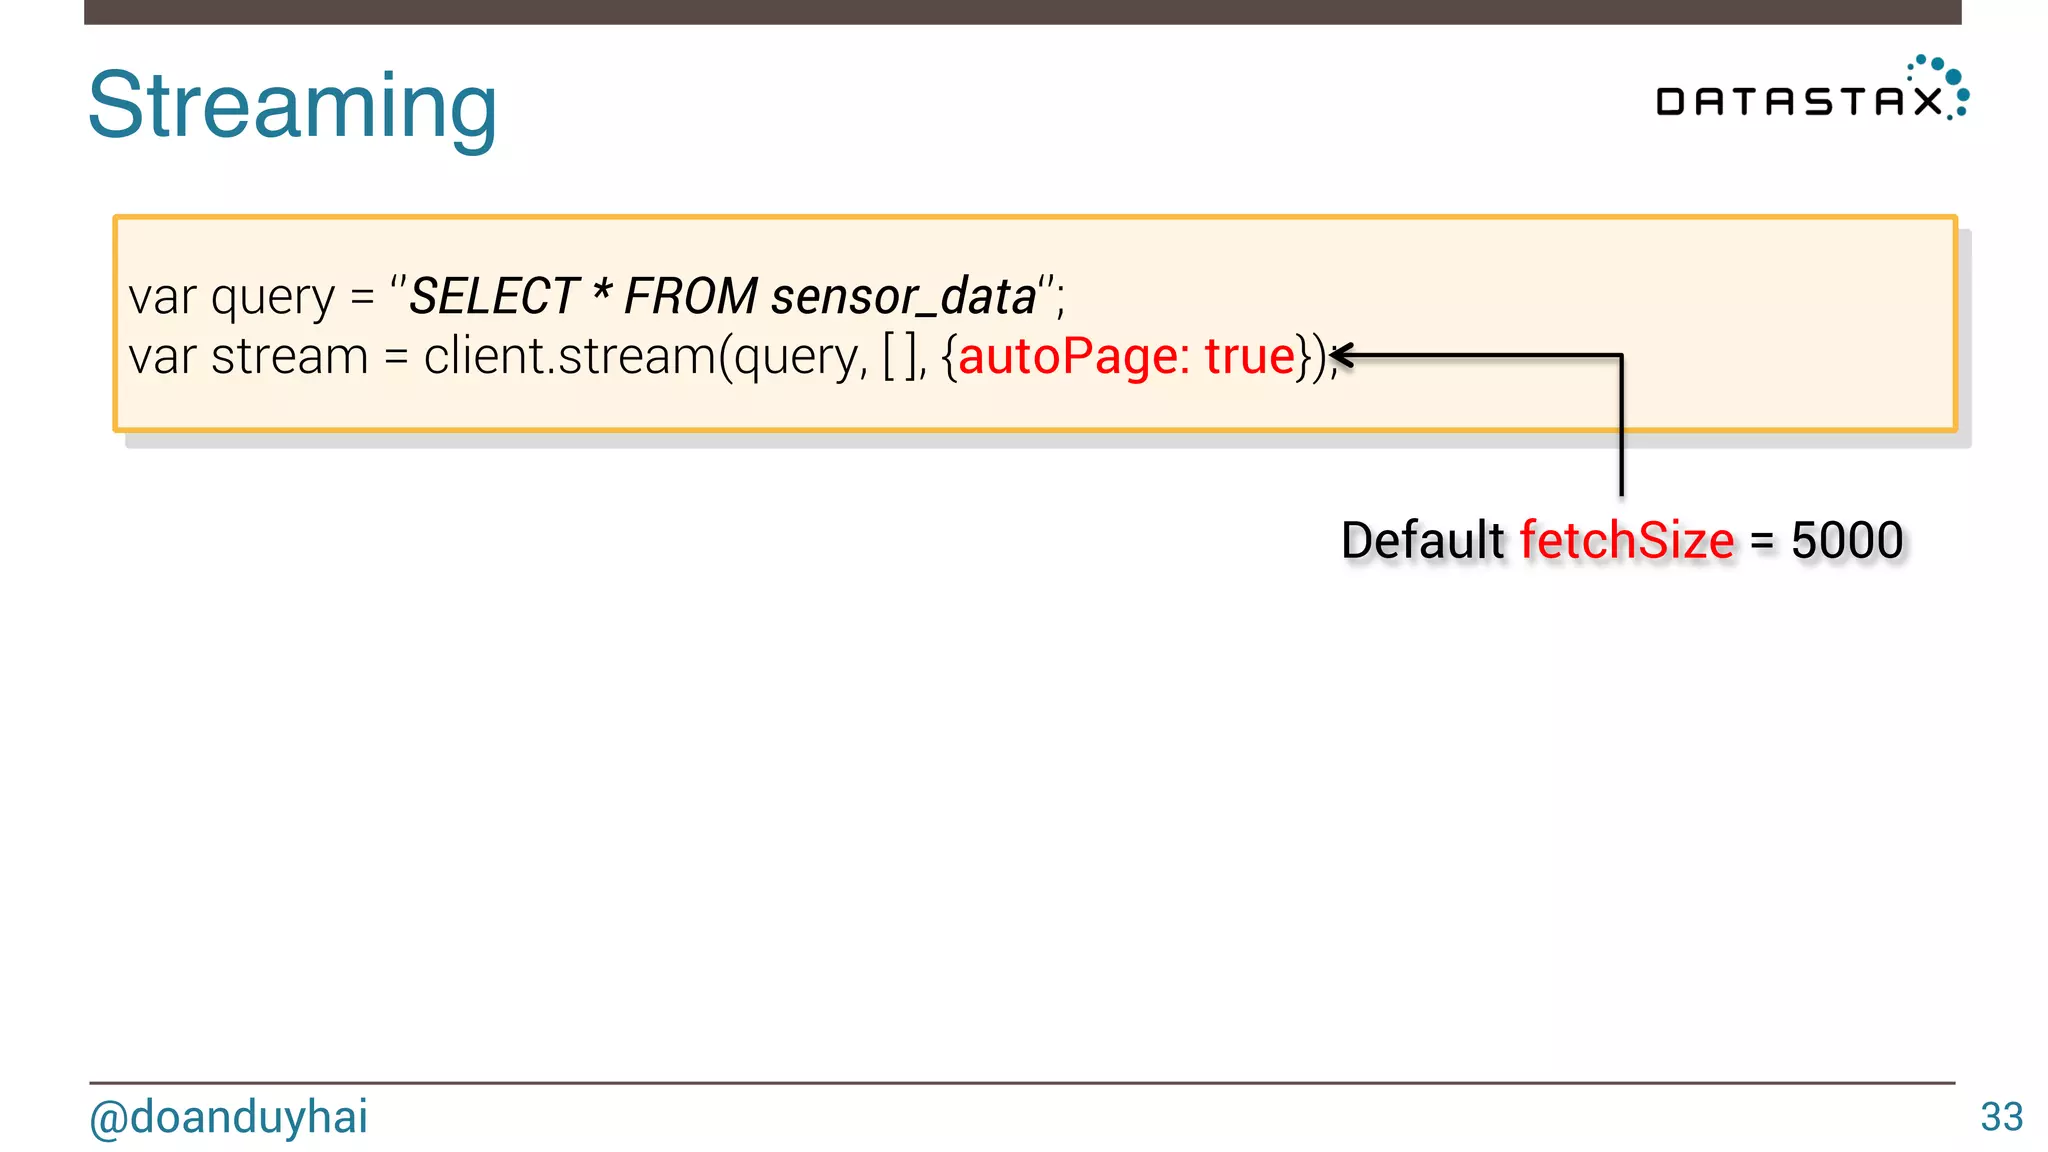This screenshot has height=1152, width=2048.
Task: Click the 'var stream' declaration
Action: (249, 357)
